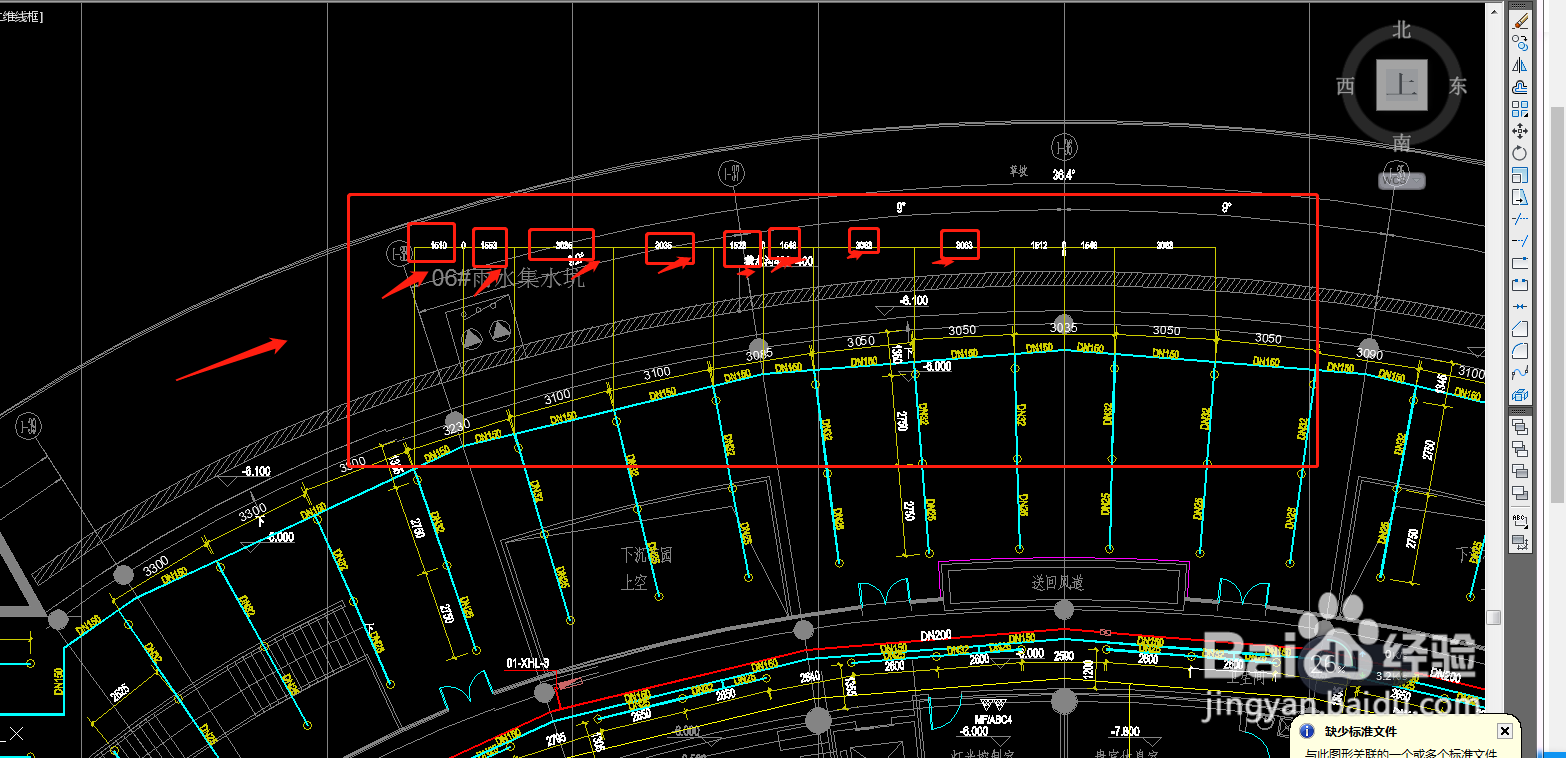Select the Break tool
The width and height of the screenshot is (1566, 758).
click(1520, 284)
